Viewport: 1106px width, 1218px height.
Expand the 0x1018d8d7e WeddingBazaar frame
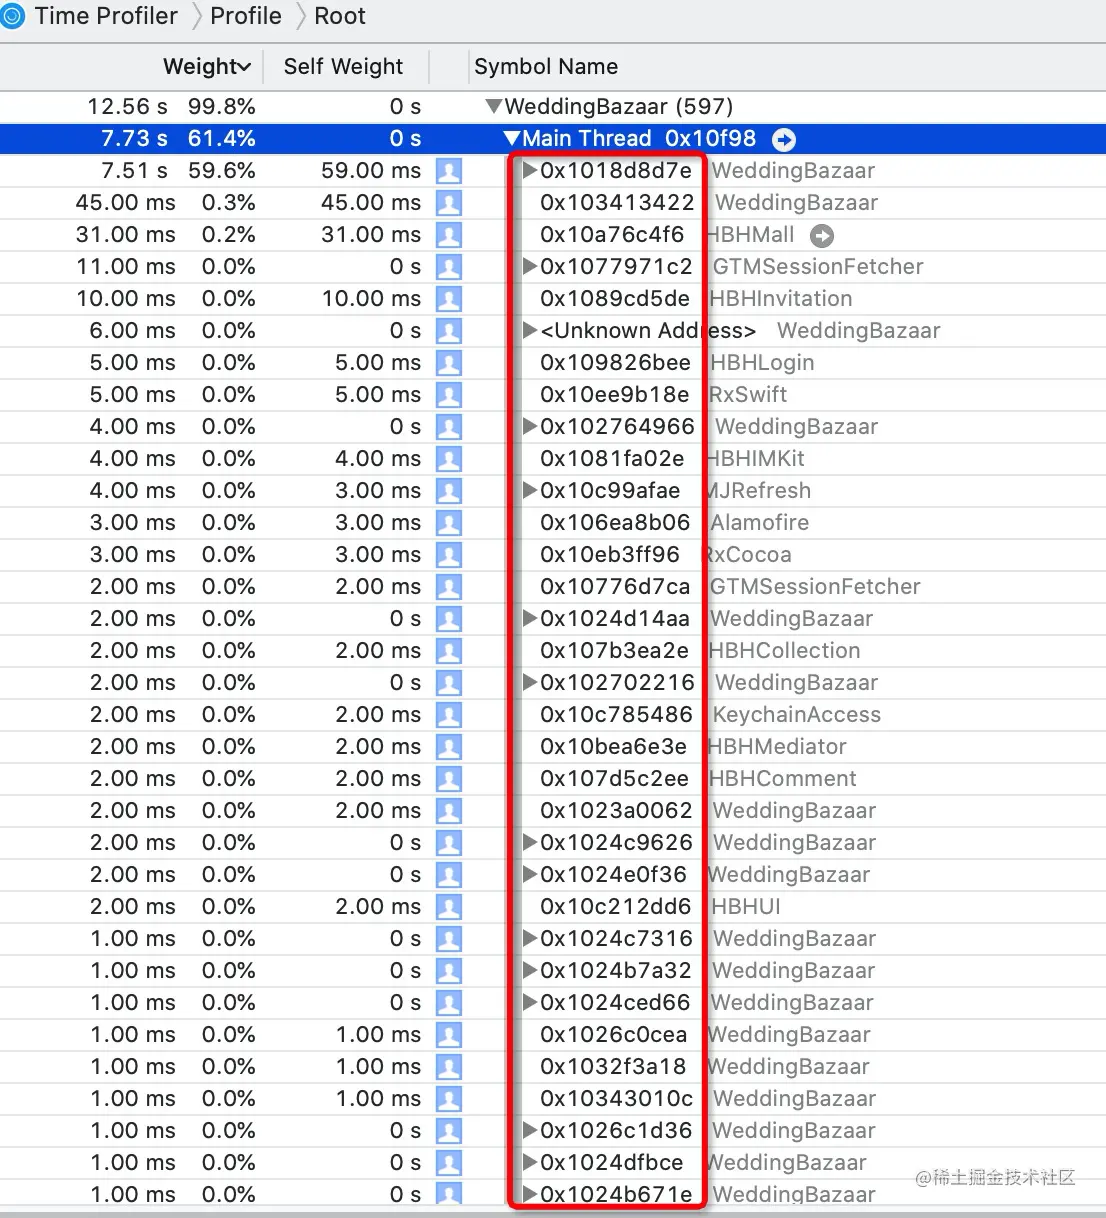click(x=530, y=171)
